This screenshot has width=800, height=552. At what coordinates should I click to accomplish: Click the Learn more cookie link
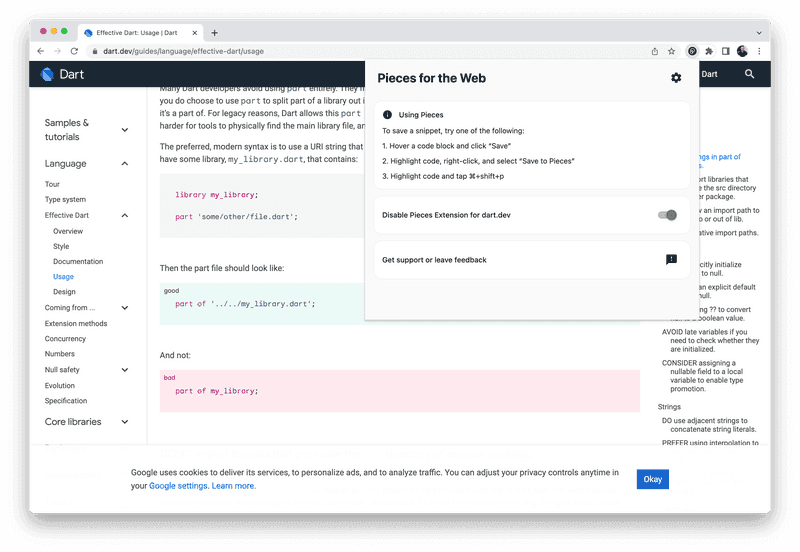(x=233, y=486)
